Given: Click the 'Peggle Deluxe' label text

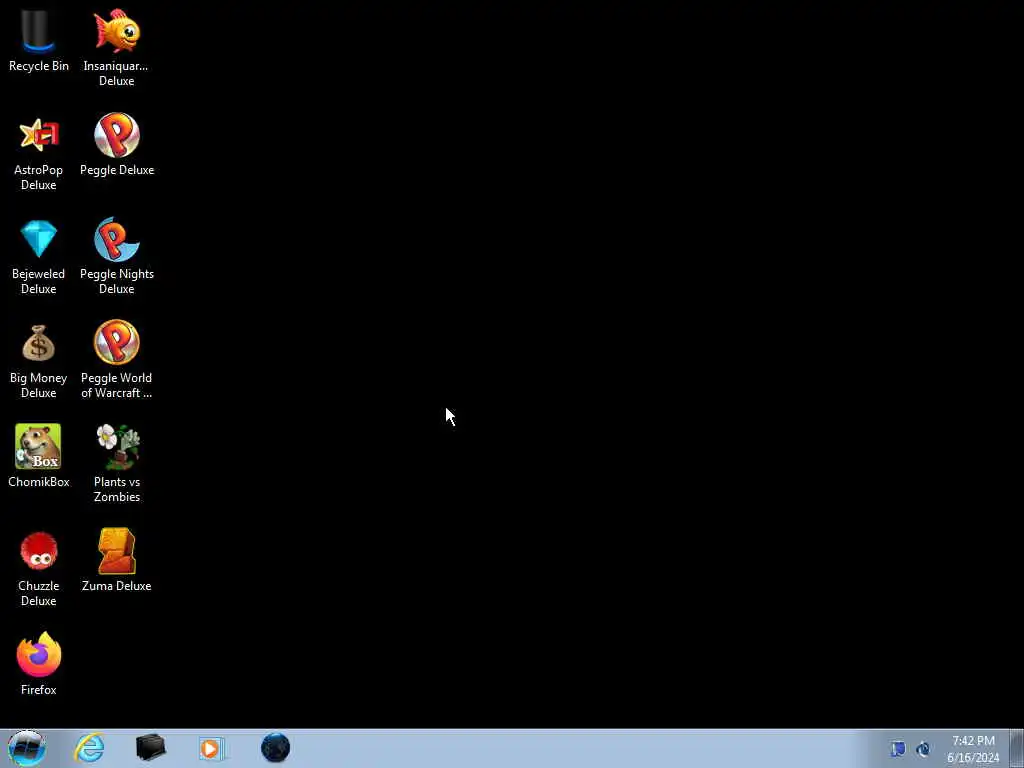Looking at the screenshot, I should [x=117, y=170].
